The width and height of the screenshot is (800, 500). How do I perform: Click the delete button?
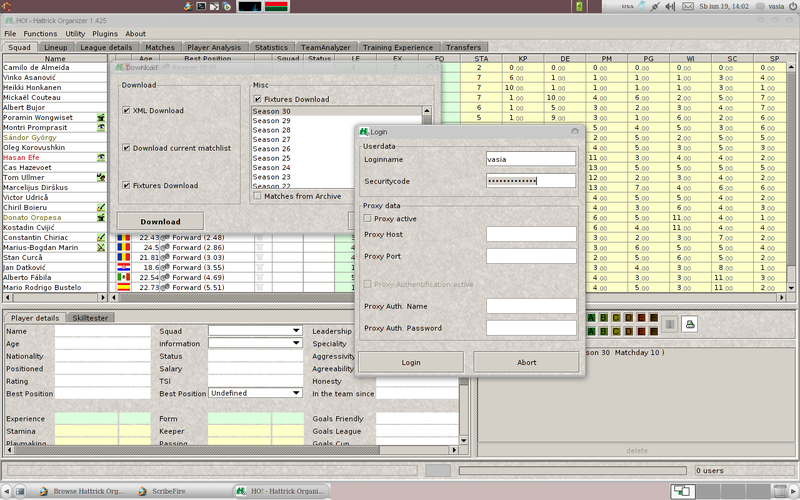[x=637, y=451]
